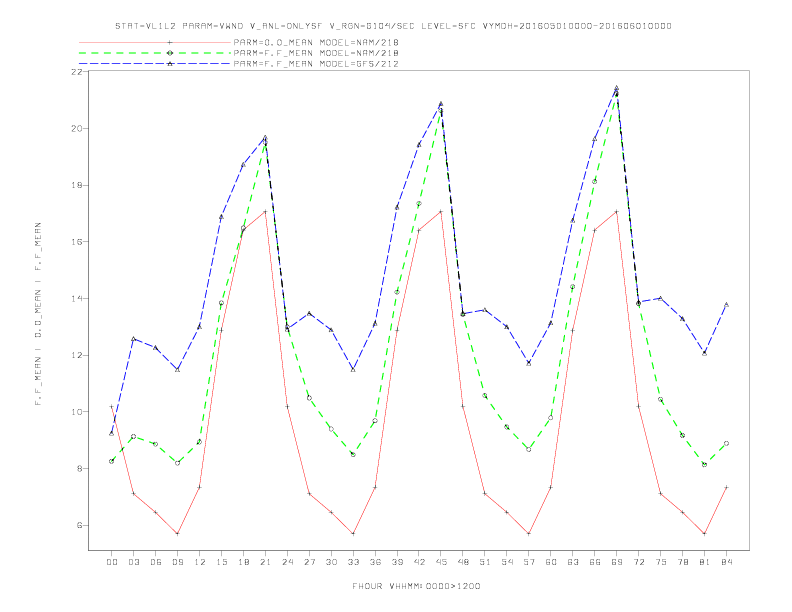The width and height of the screenshot is (792, 612).
Task: Click the green dashed line sample in legend
Action: (x=155, y=53)
